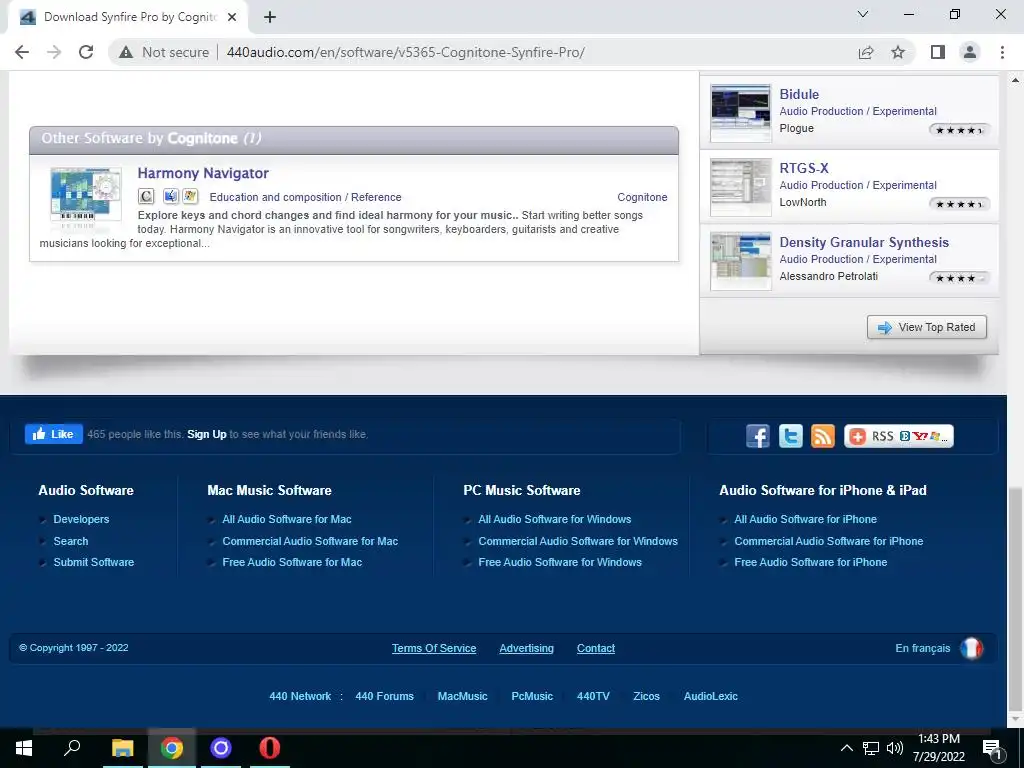This screenshot has height=768, width=1024.
Task: Click the Density Granular Synthesis star rating
Action: click(959, 278)
